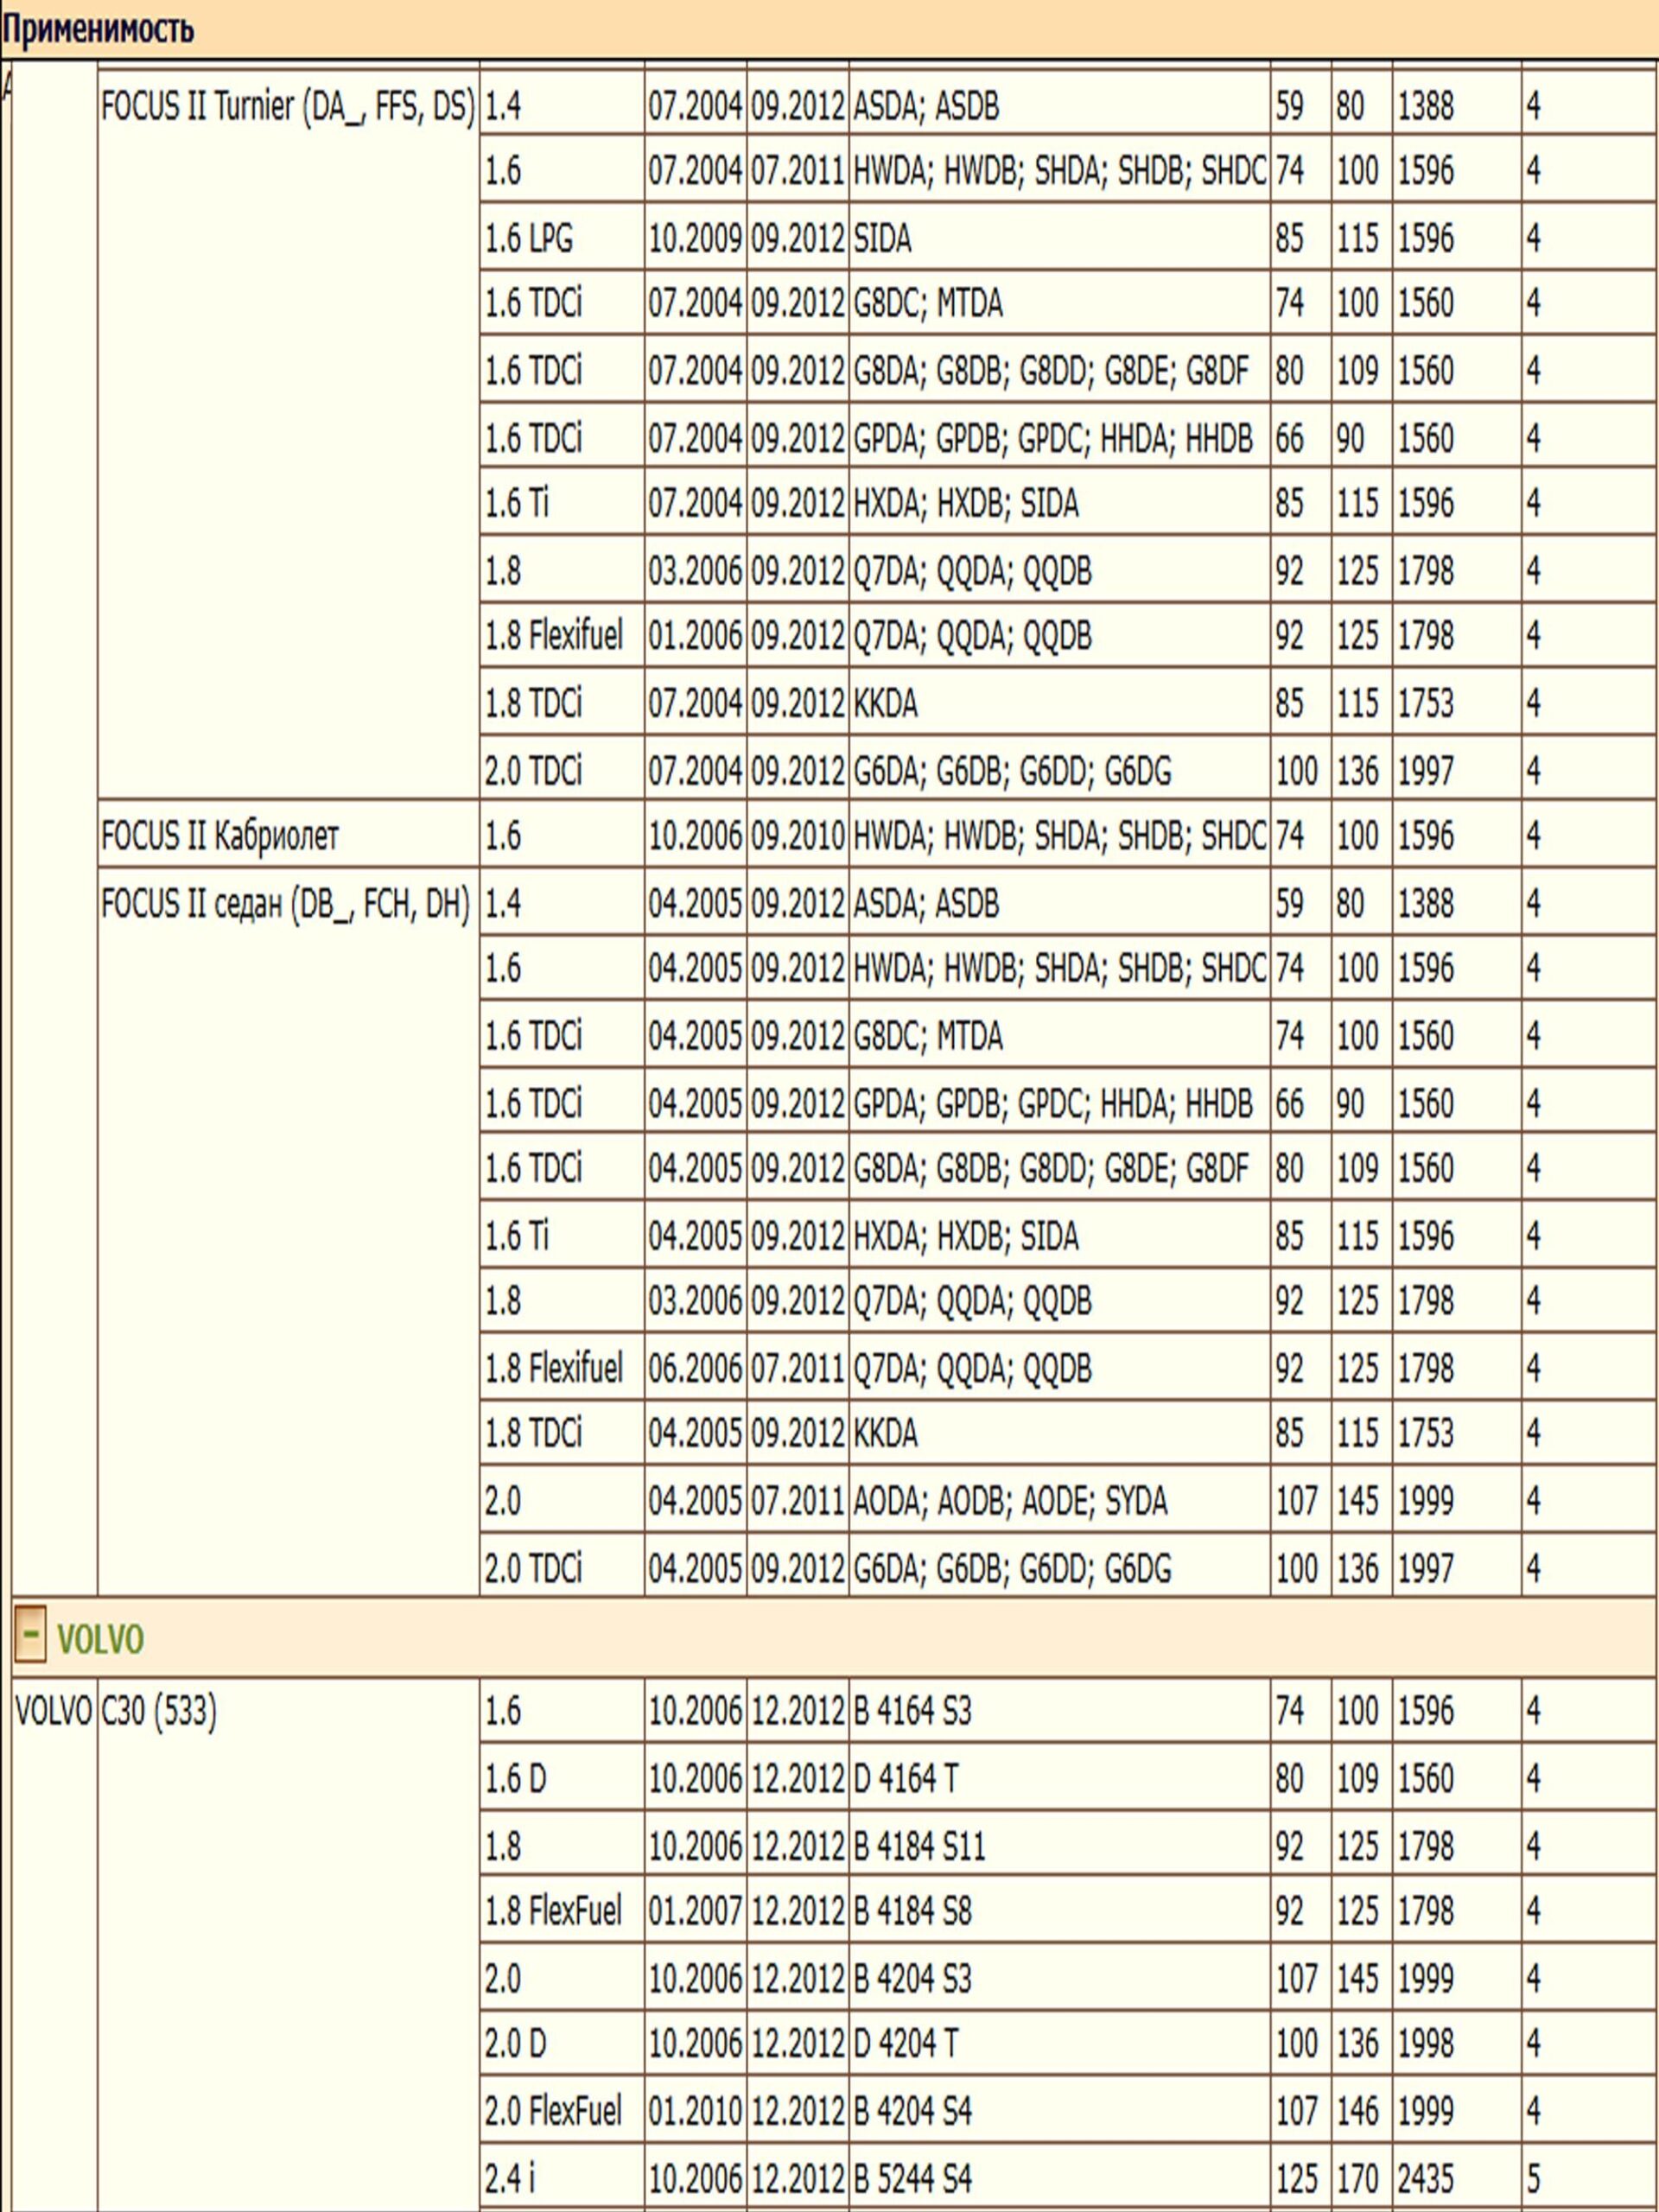
Task: Click engine code D 4164 T
Action: pos(905,1778)
